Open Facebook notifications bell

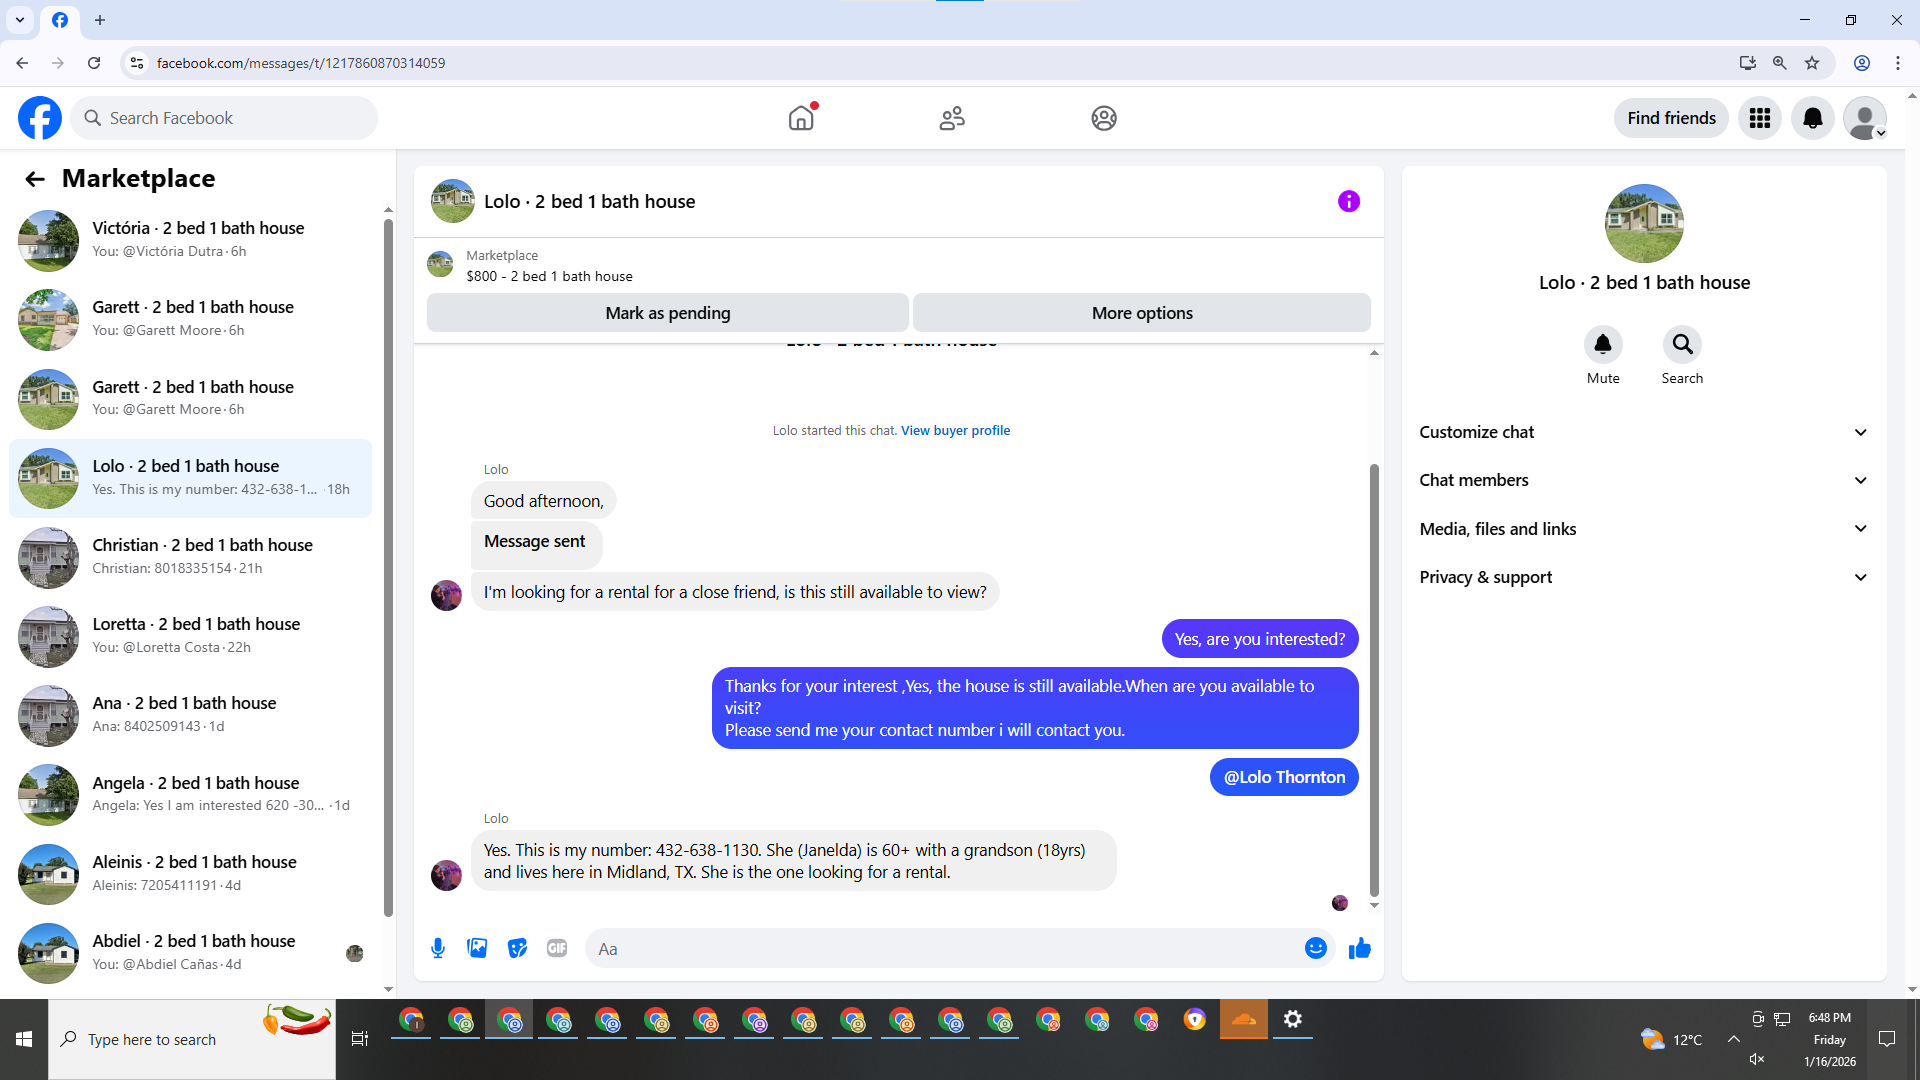(1812, 118)
